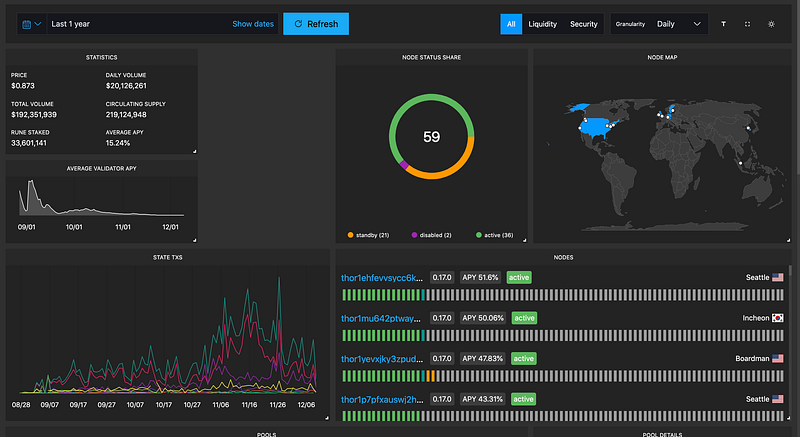Toggle active series in node status legend
Viewport: 800px width, 437px height.
pyautogui.click(x=494, y=234)
